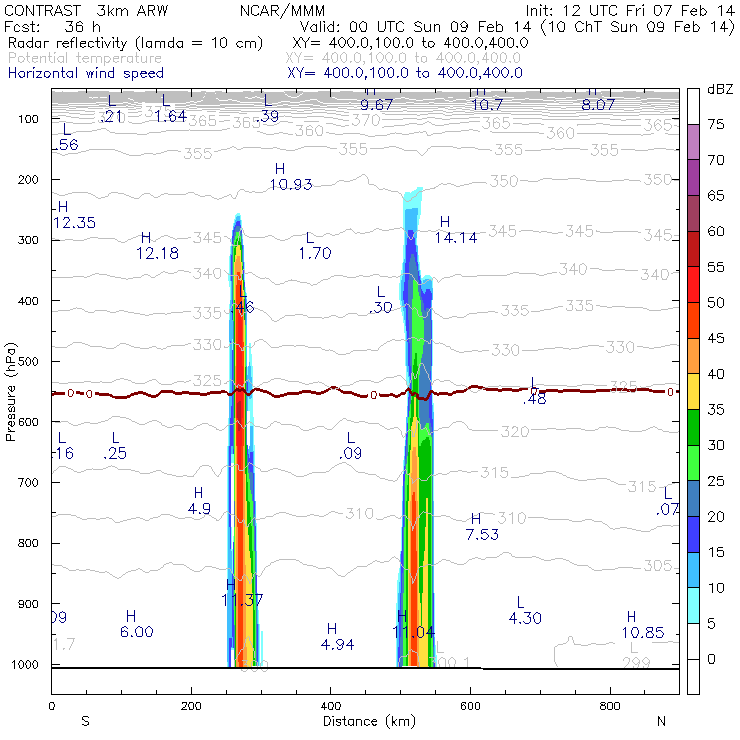Click the 'Distance (km)' horizontal axis label
This screenshot has width=740, height=740.
click(369, 721)
